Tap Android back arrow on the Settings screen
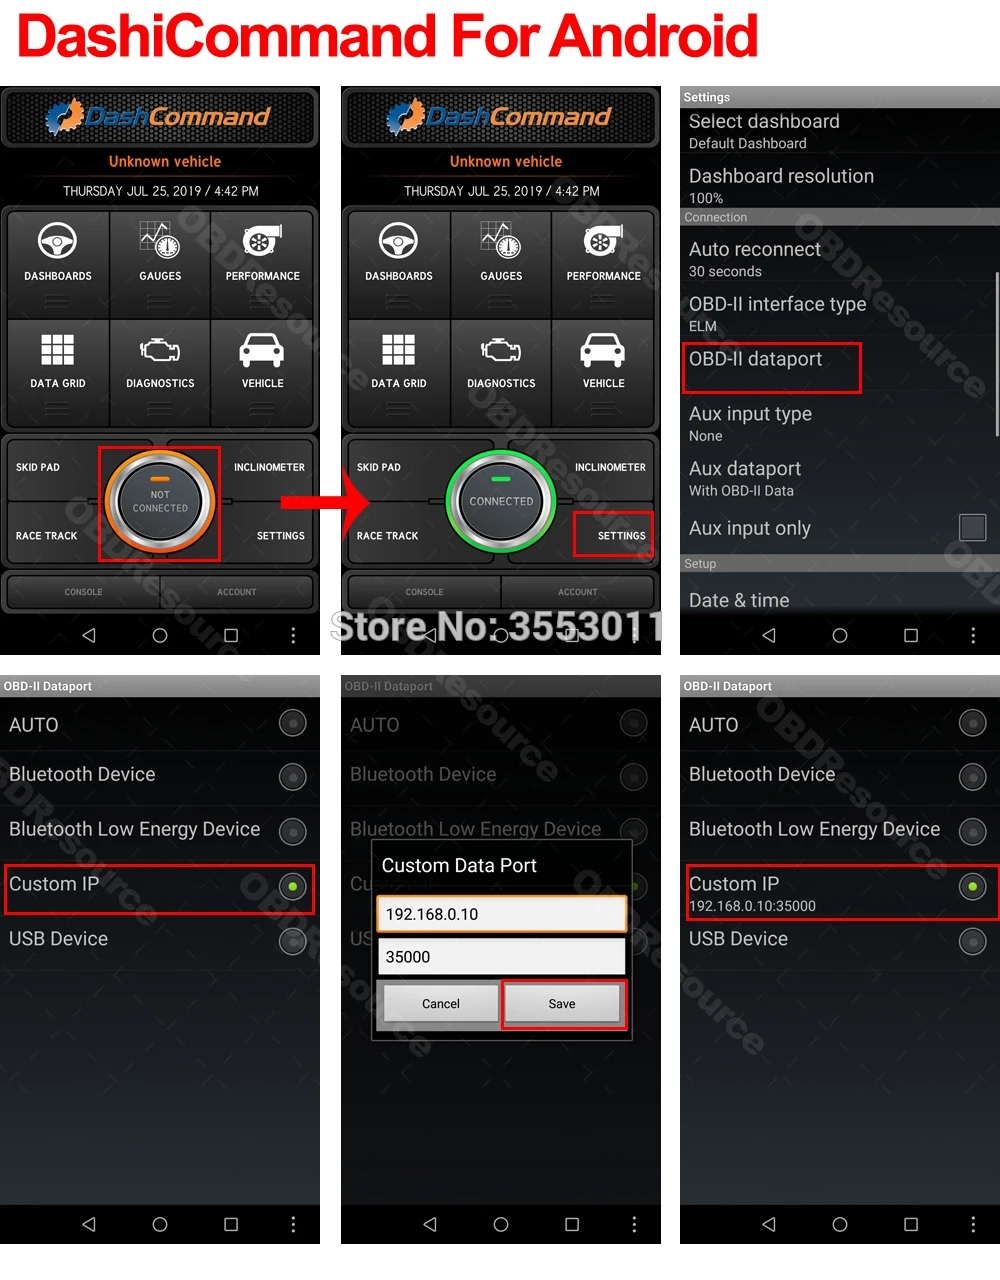The image size is (1000, 1280). (769, 635)
